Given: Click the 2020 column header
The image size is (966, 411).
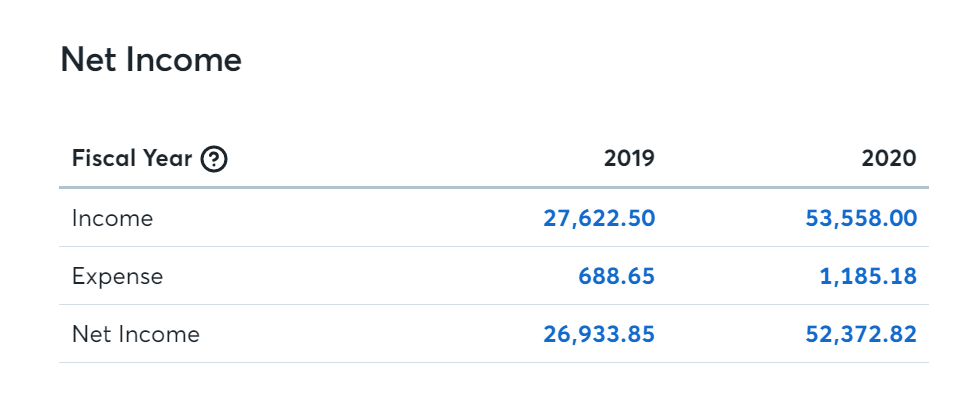Looking at the screenshot, I should tap(891, 159).
